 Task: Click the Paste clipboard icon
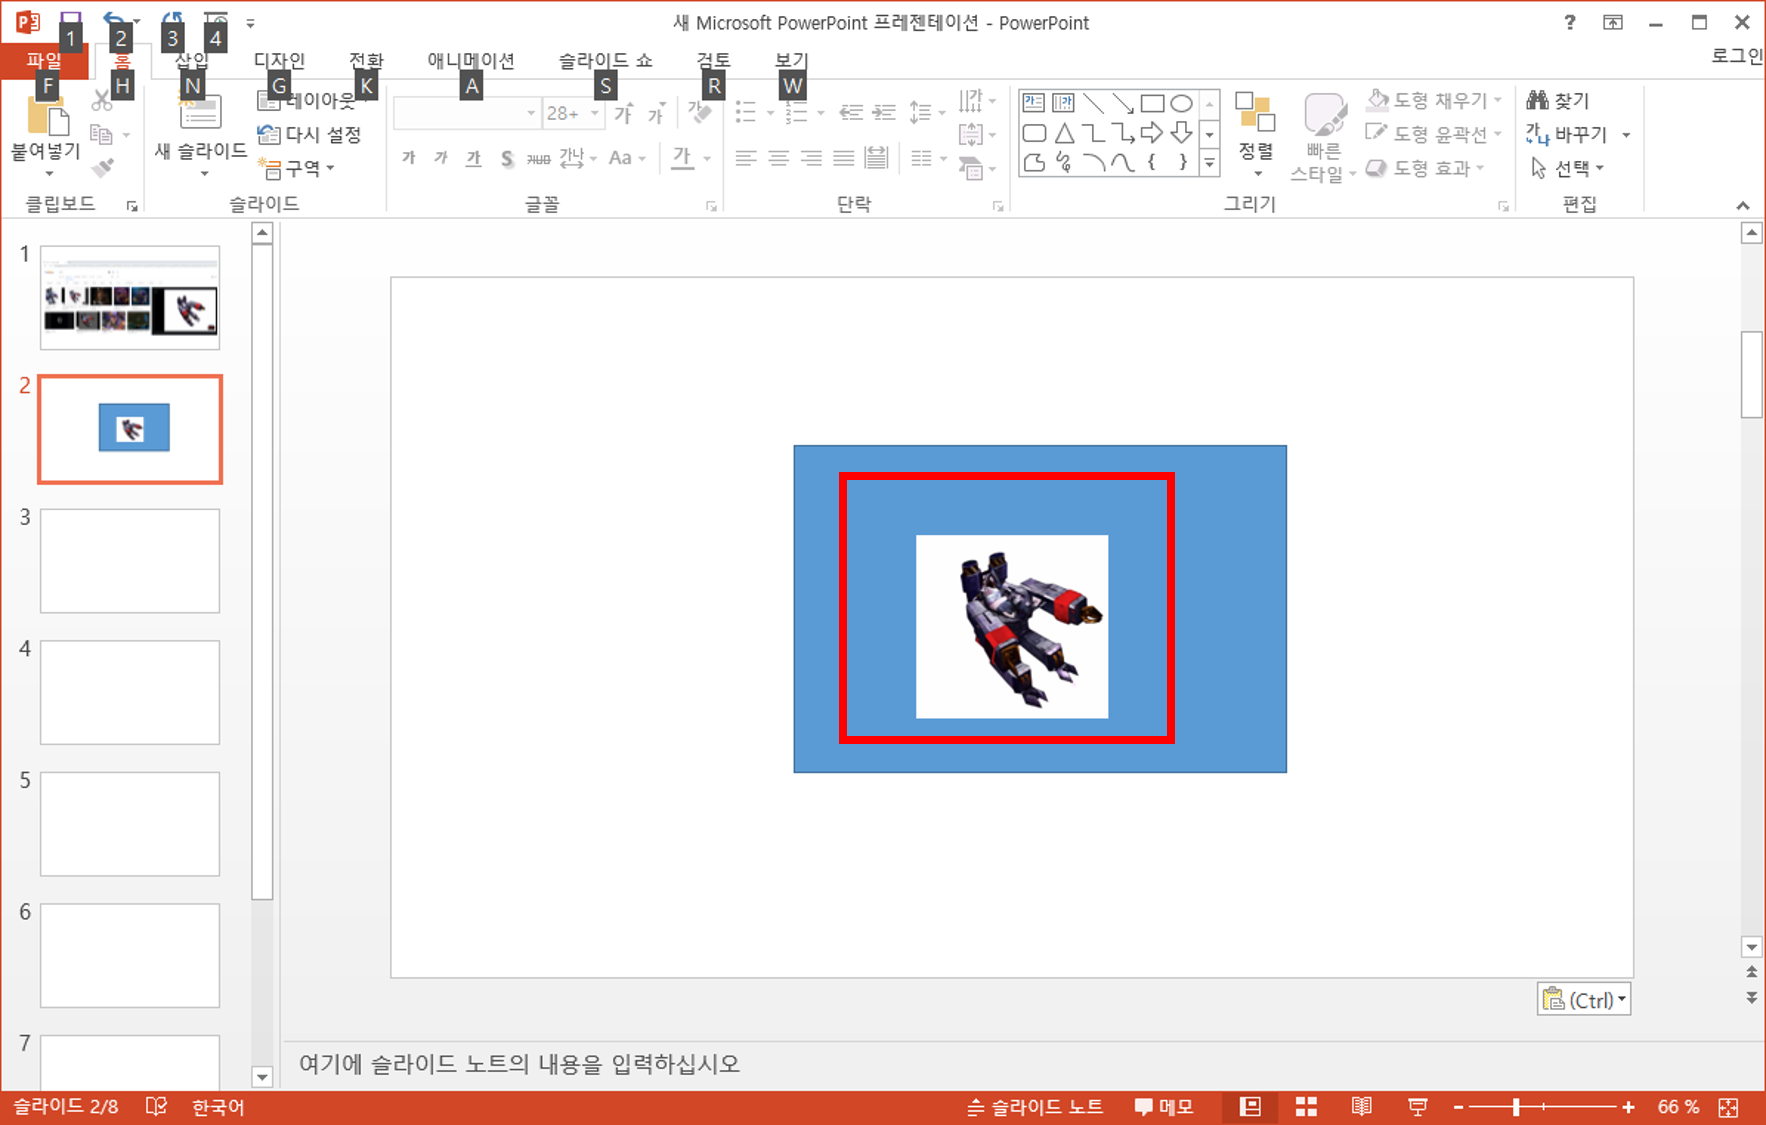(x=46, y=116)
